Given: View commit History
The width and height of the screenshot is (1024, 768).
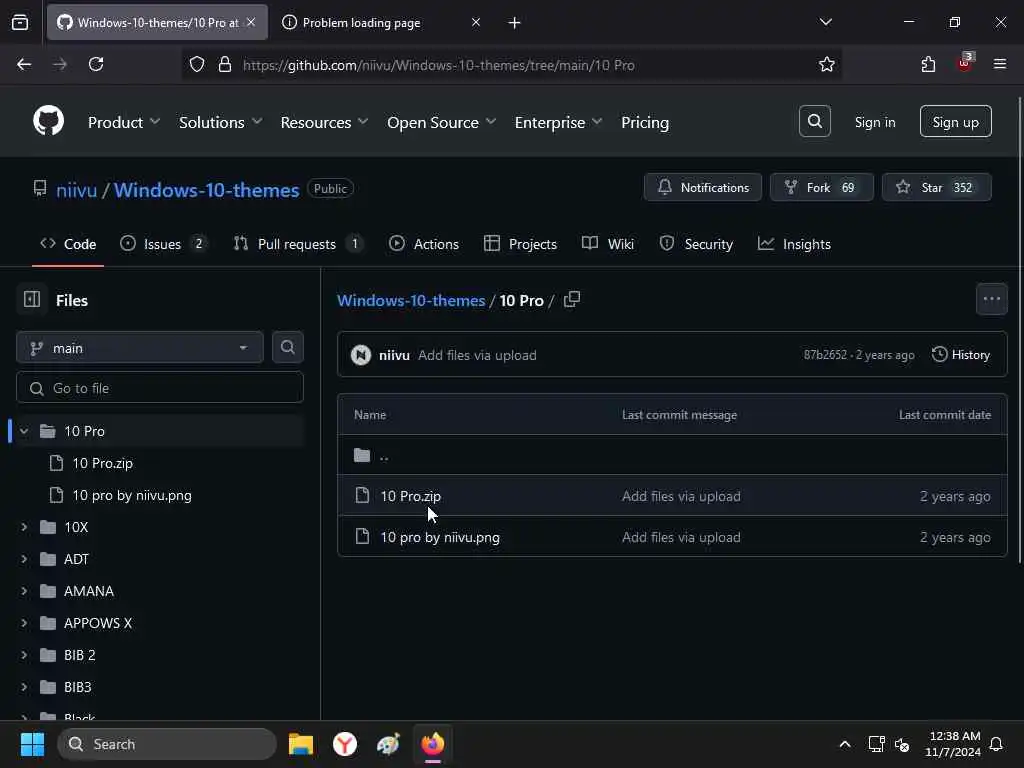Looking at the screenshot, I should pos(961,355).
